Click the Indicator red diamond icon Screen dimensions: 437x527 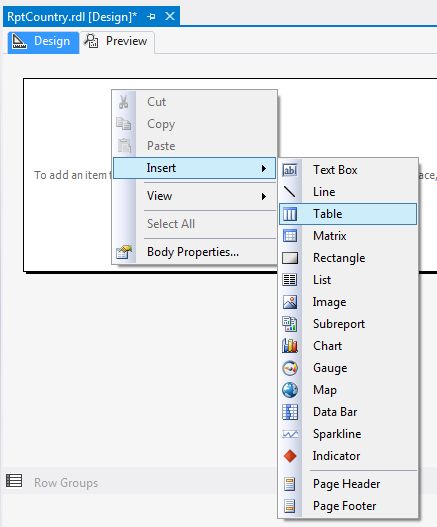click(289, 456)
